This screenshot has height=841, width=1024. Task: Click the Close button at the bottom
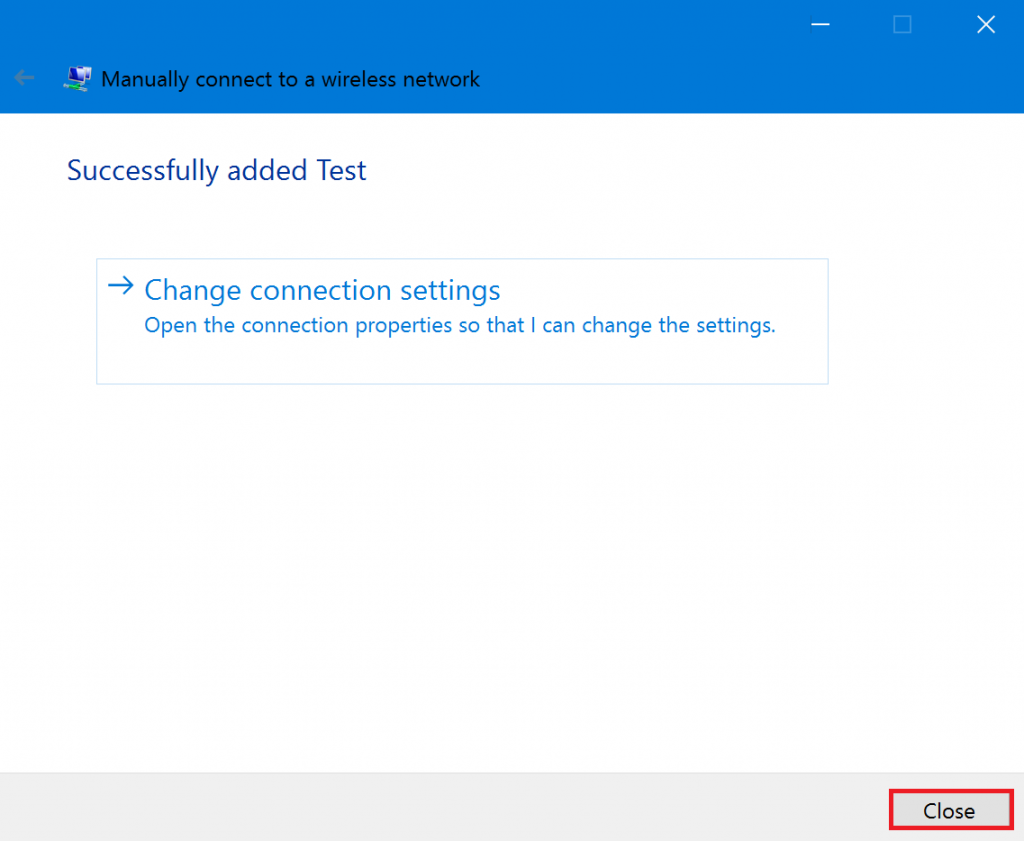point(949,810)
